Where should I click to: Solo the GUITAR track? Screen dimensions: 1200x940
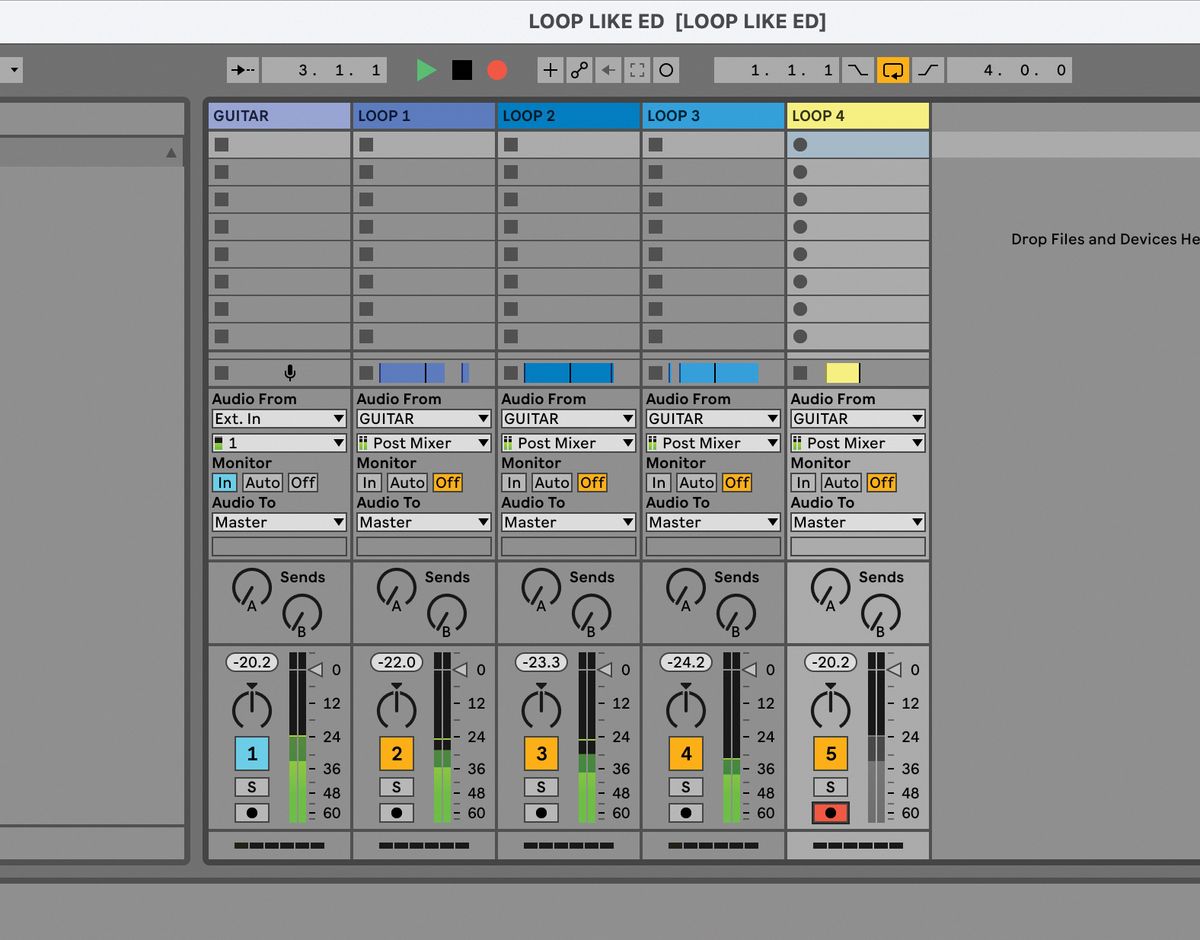click(252, 788)
